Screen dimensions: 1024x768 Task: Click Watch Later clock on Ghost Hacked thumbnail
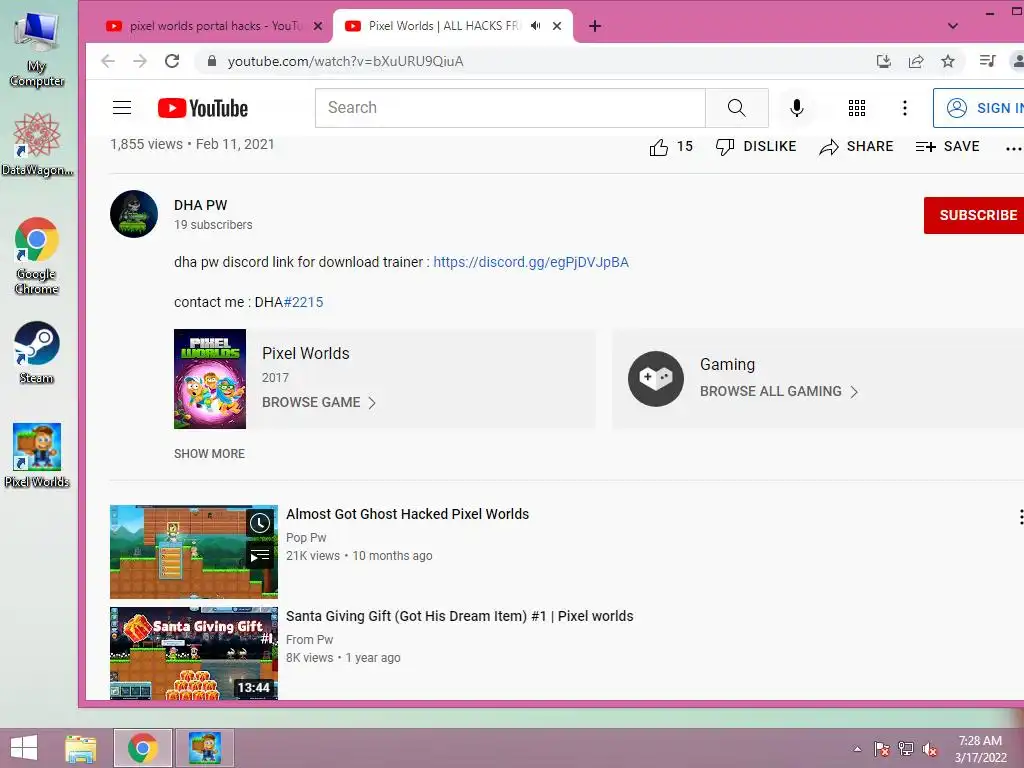[x=260, y=522]
